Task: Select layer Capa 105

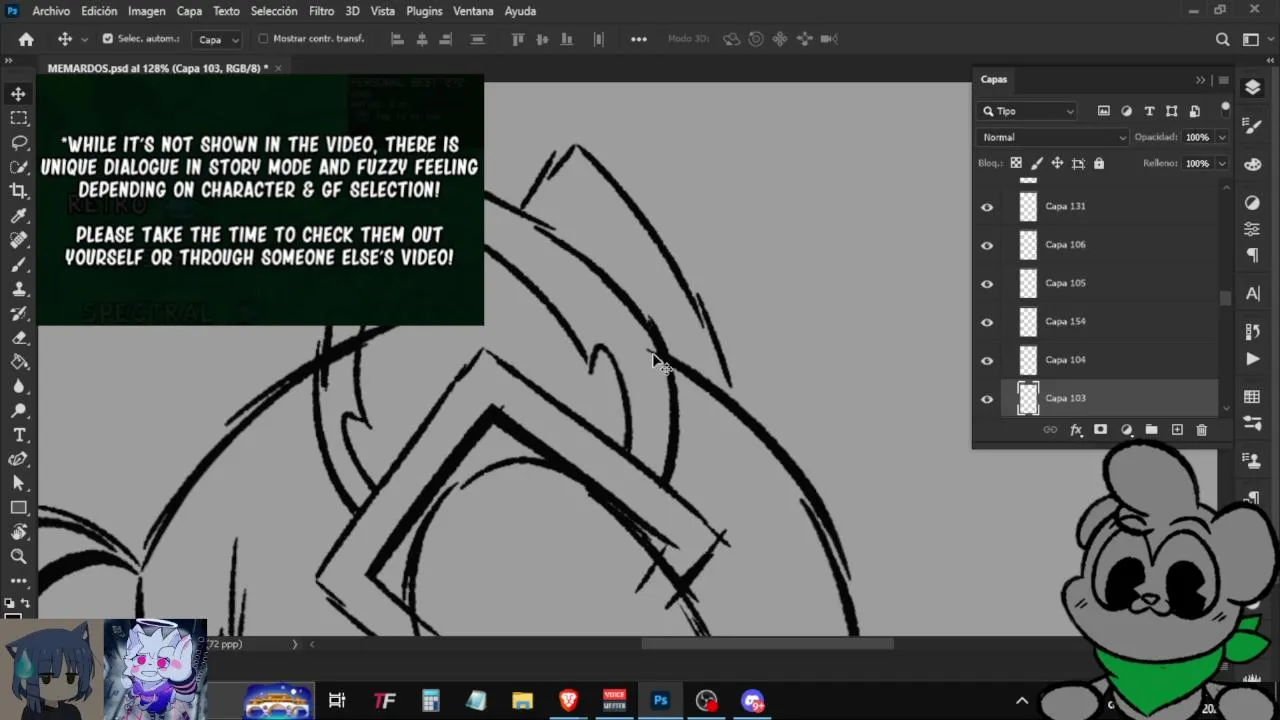Action: (x=1110, y=283)
